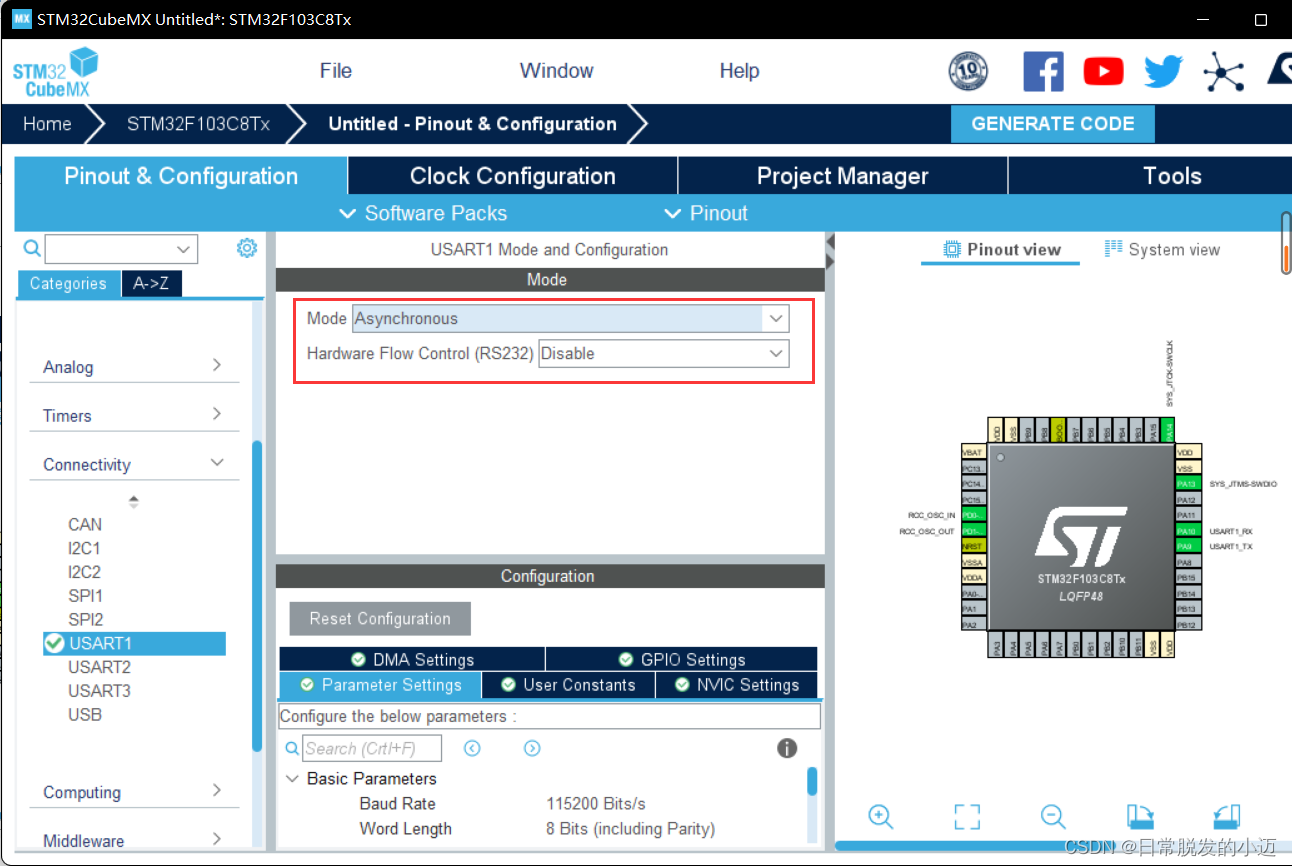
Task: Go to previous parameter search result
Action: [472, 748]
